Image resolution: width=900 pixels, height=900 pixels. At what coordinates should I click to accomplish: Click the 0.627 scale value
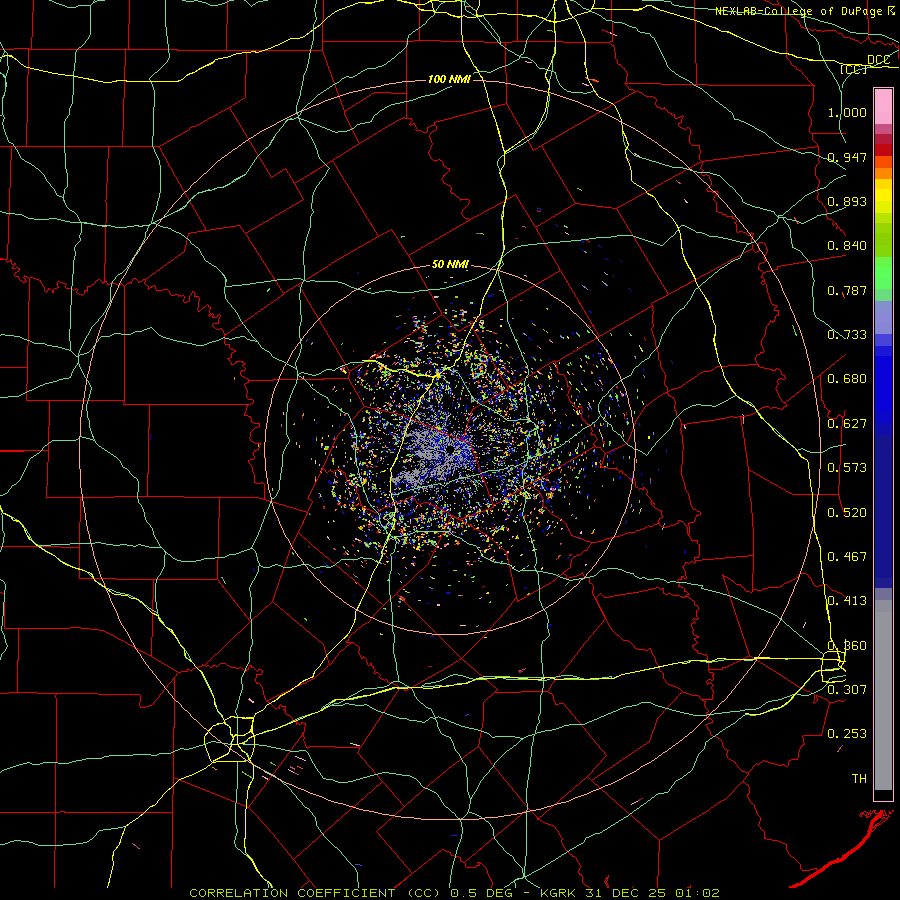coord(847,423)
